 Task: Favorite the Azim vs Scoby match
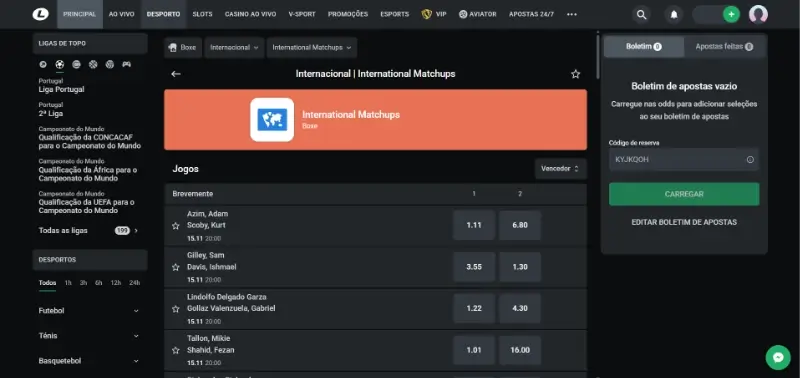(x=176, y=225)
